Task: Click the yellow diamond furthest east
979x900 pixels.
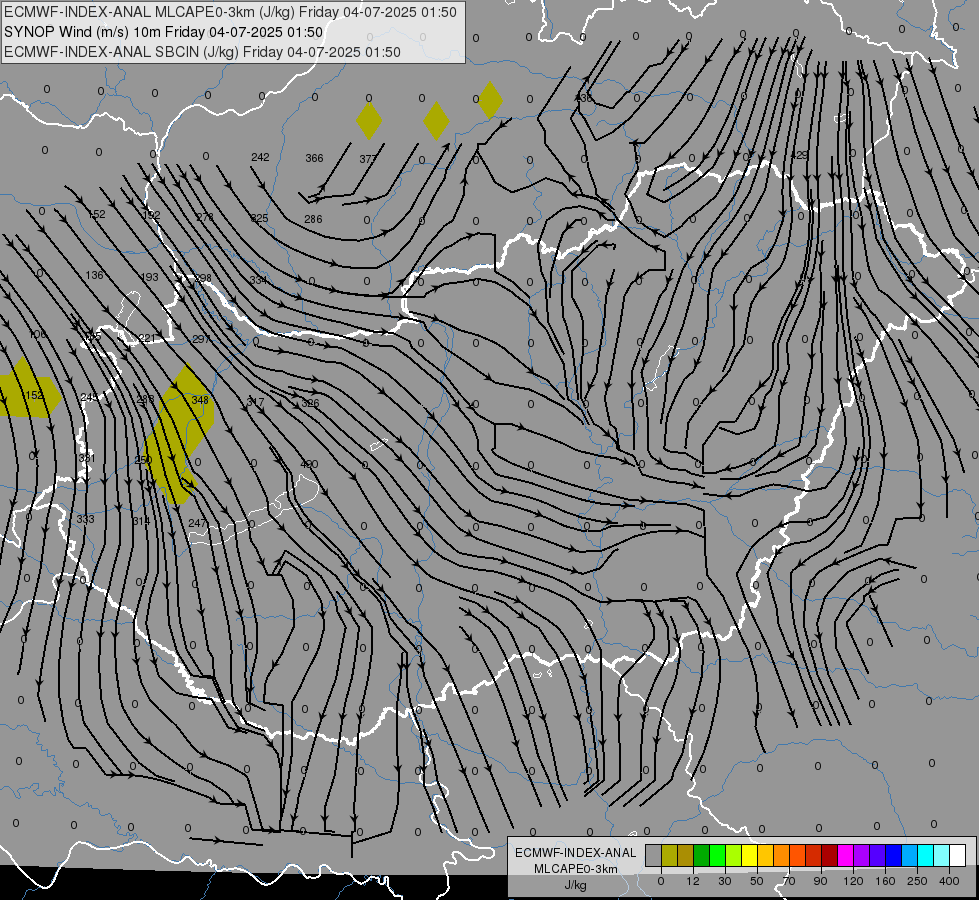Action: point(490,100)
